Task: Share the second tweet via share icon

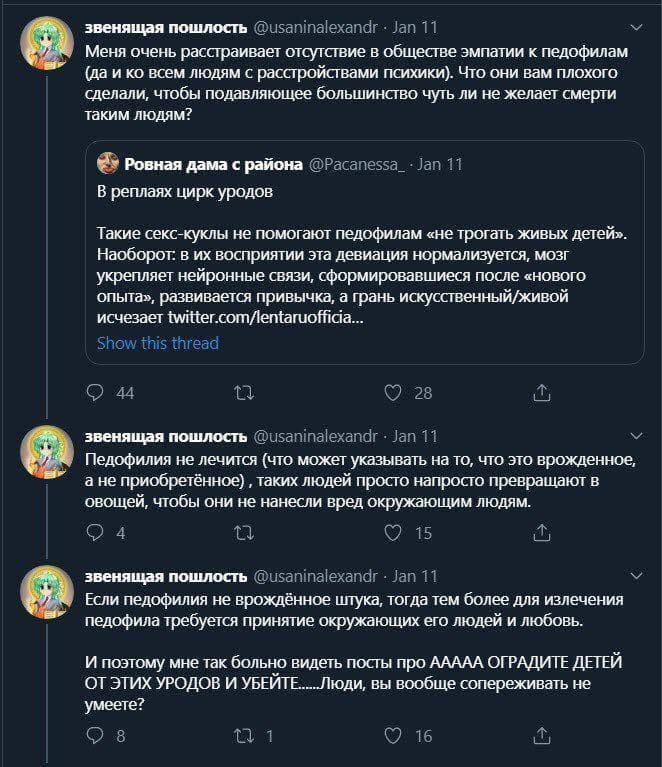Action: 542,532
